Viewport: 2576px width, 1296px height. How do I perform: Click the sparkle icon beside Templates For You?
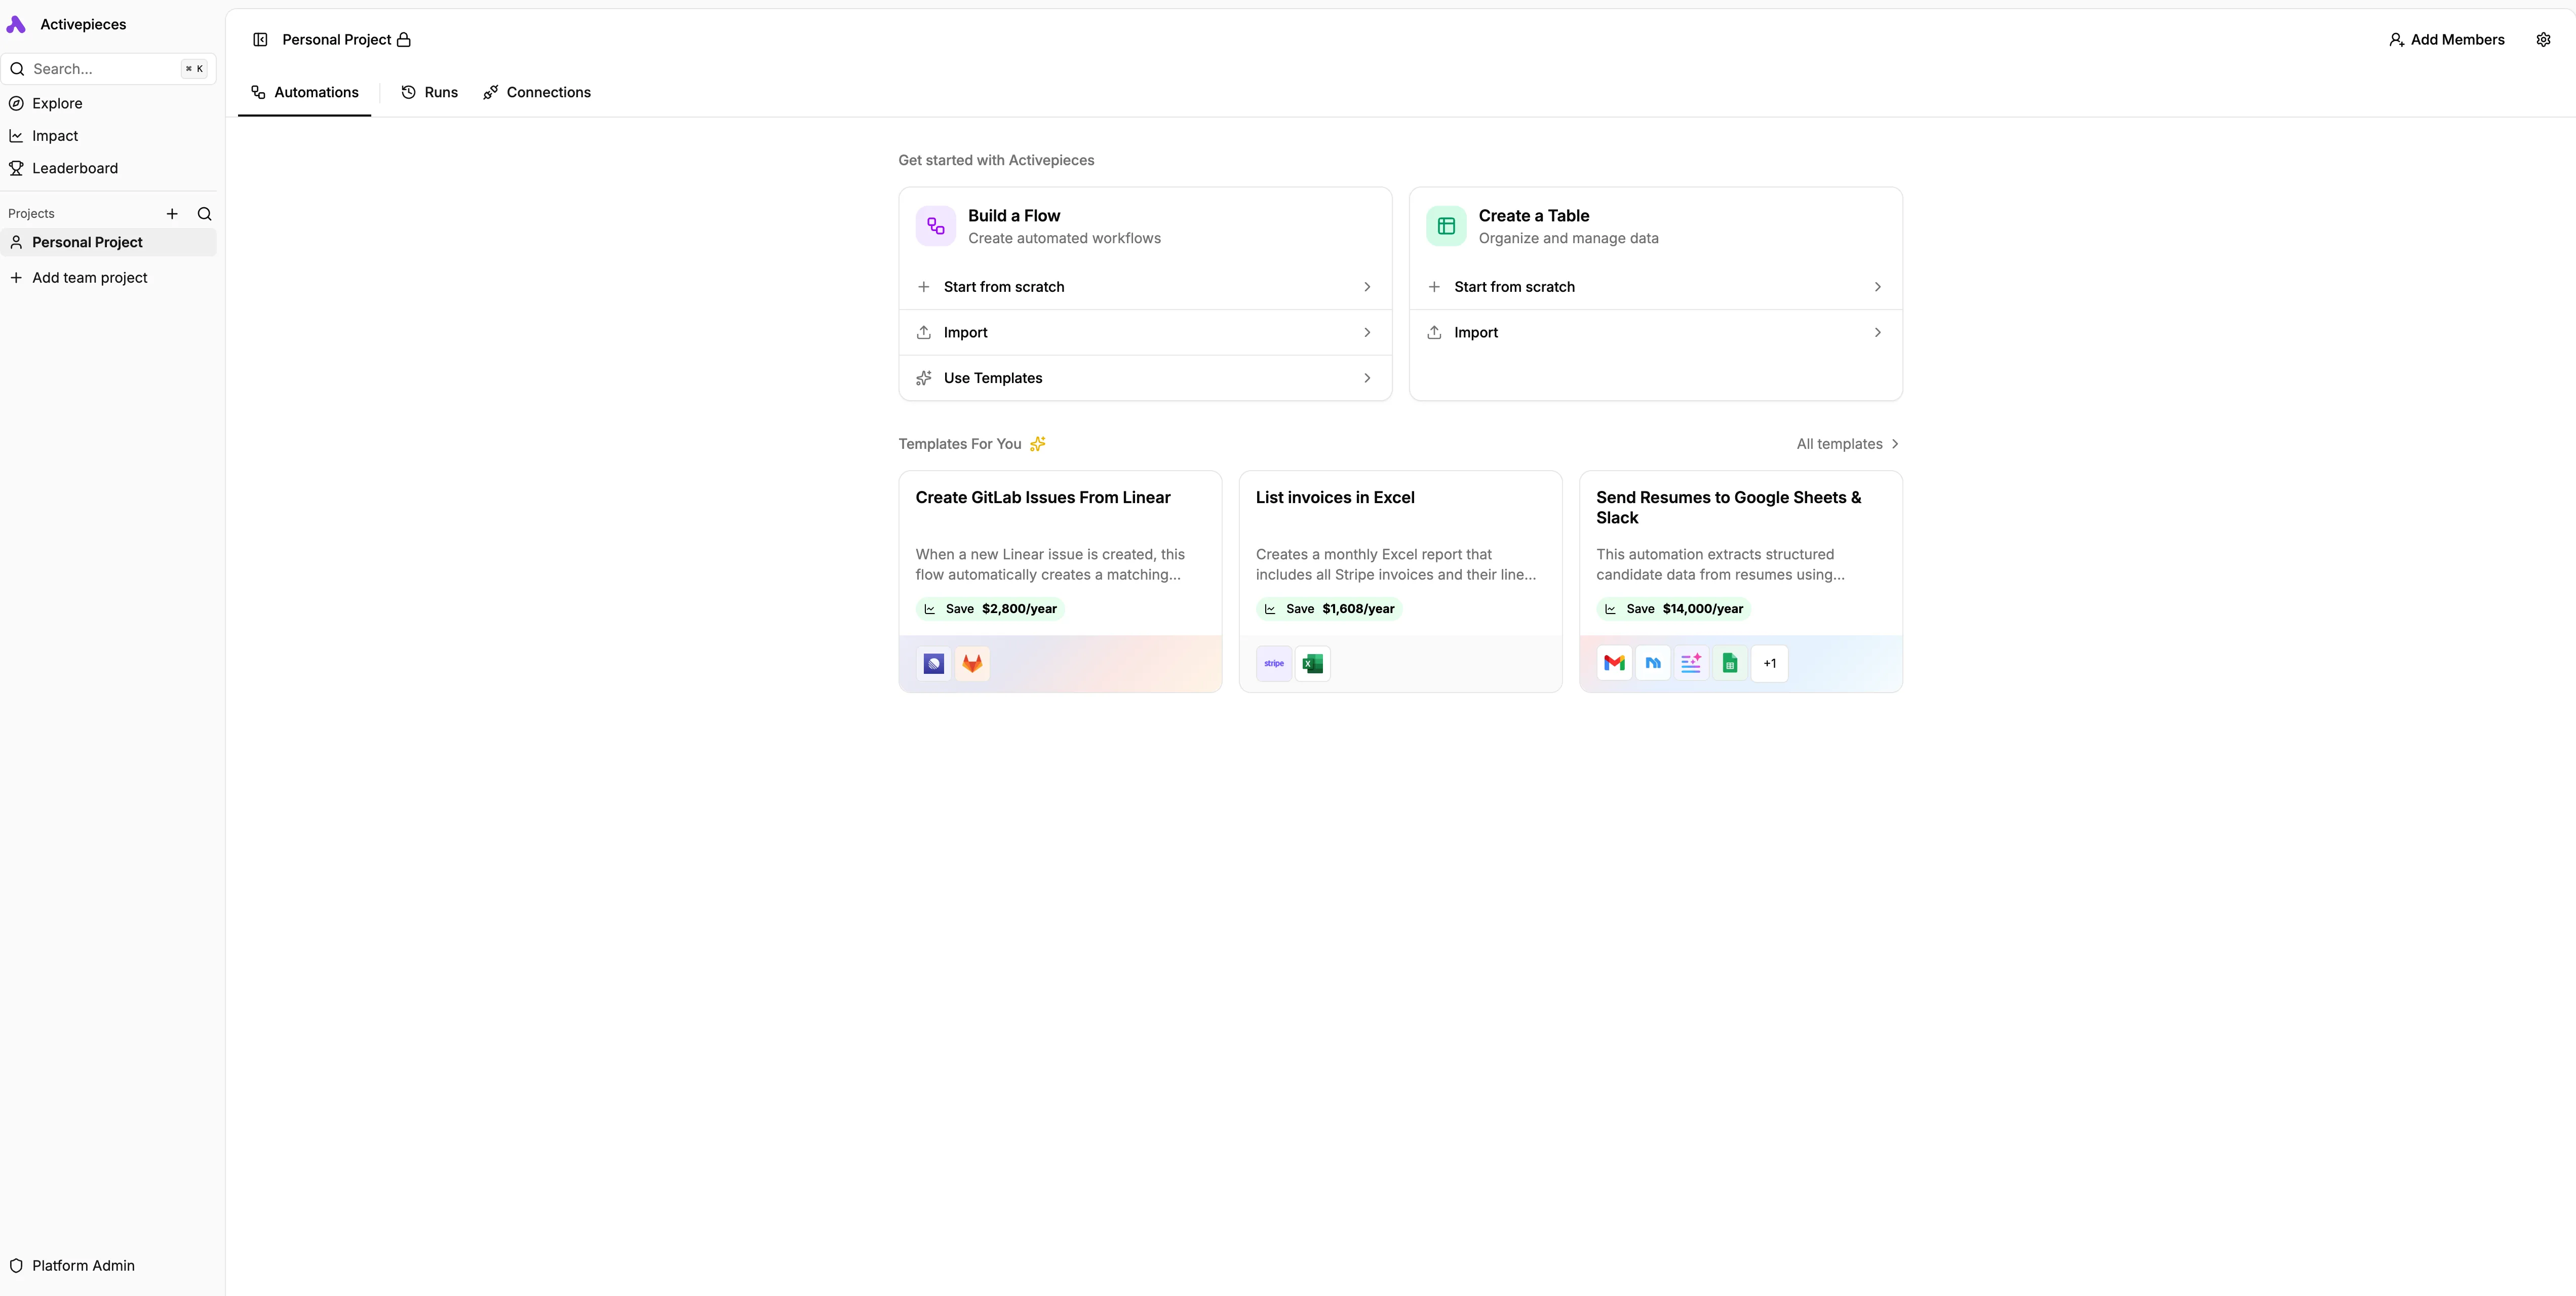(x=1038, y=444)
